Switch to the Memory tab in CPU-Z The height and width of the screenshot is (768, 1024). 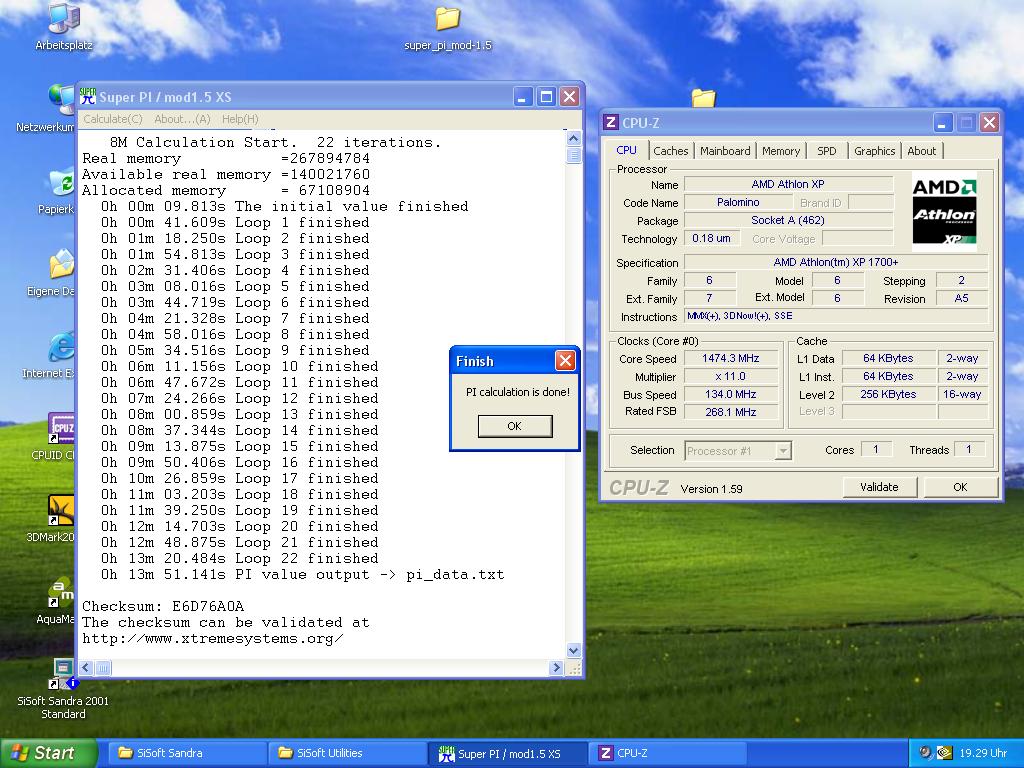click(x=780, y=151)
